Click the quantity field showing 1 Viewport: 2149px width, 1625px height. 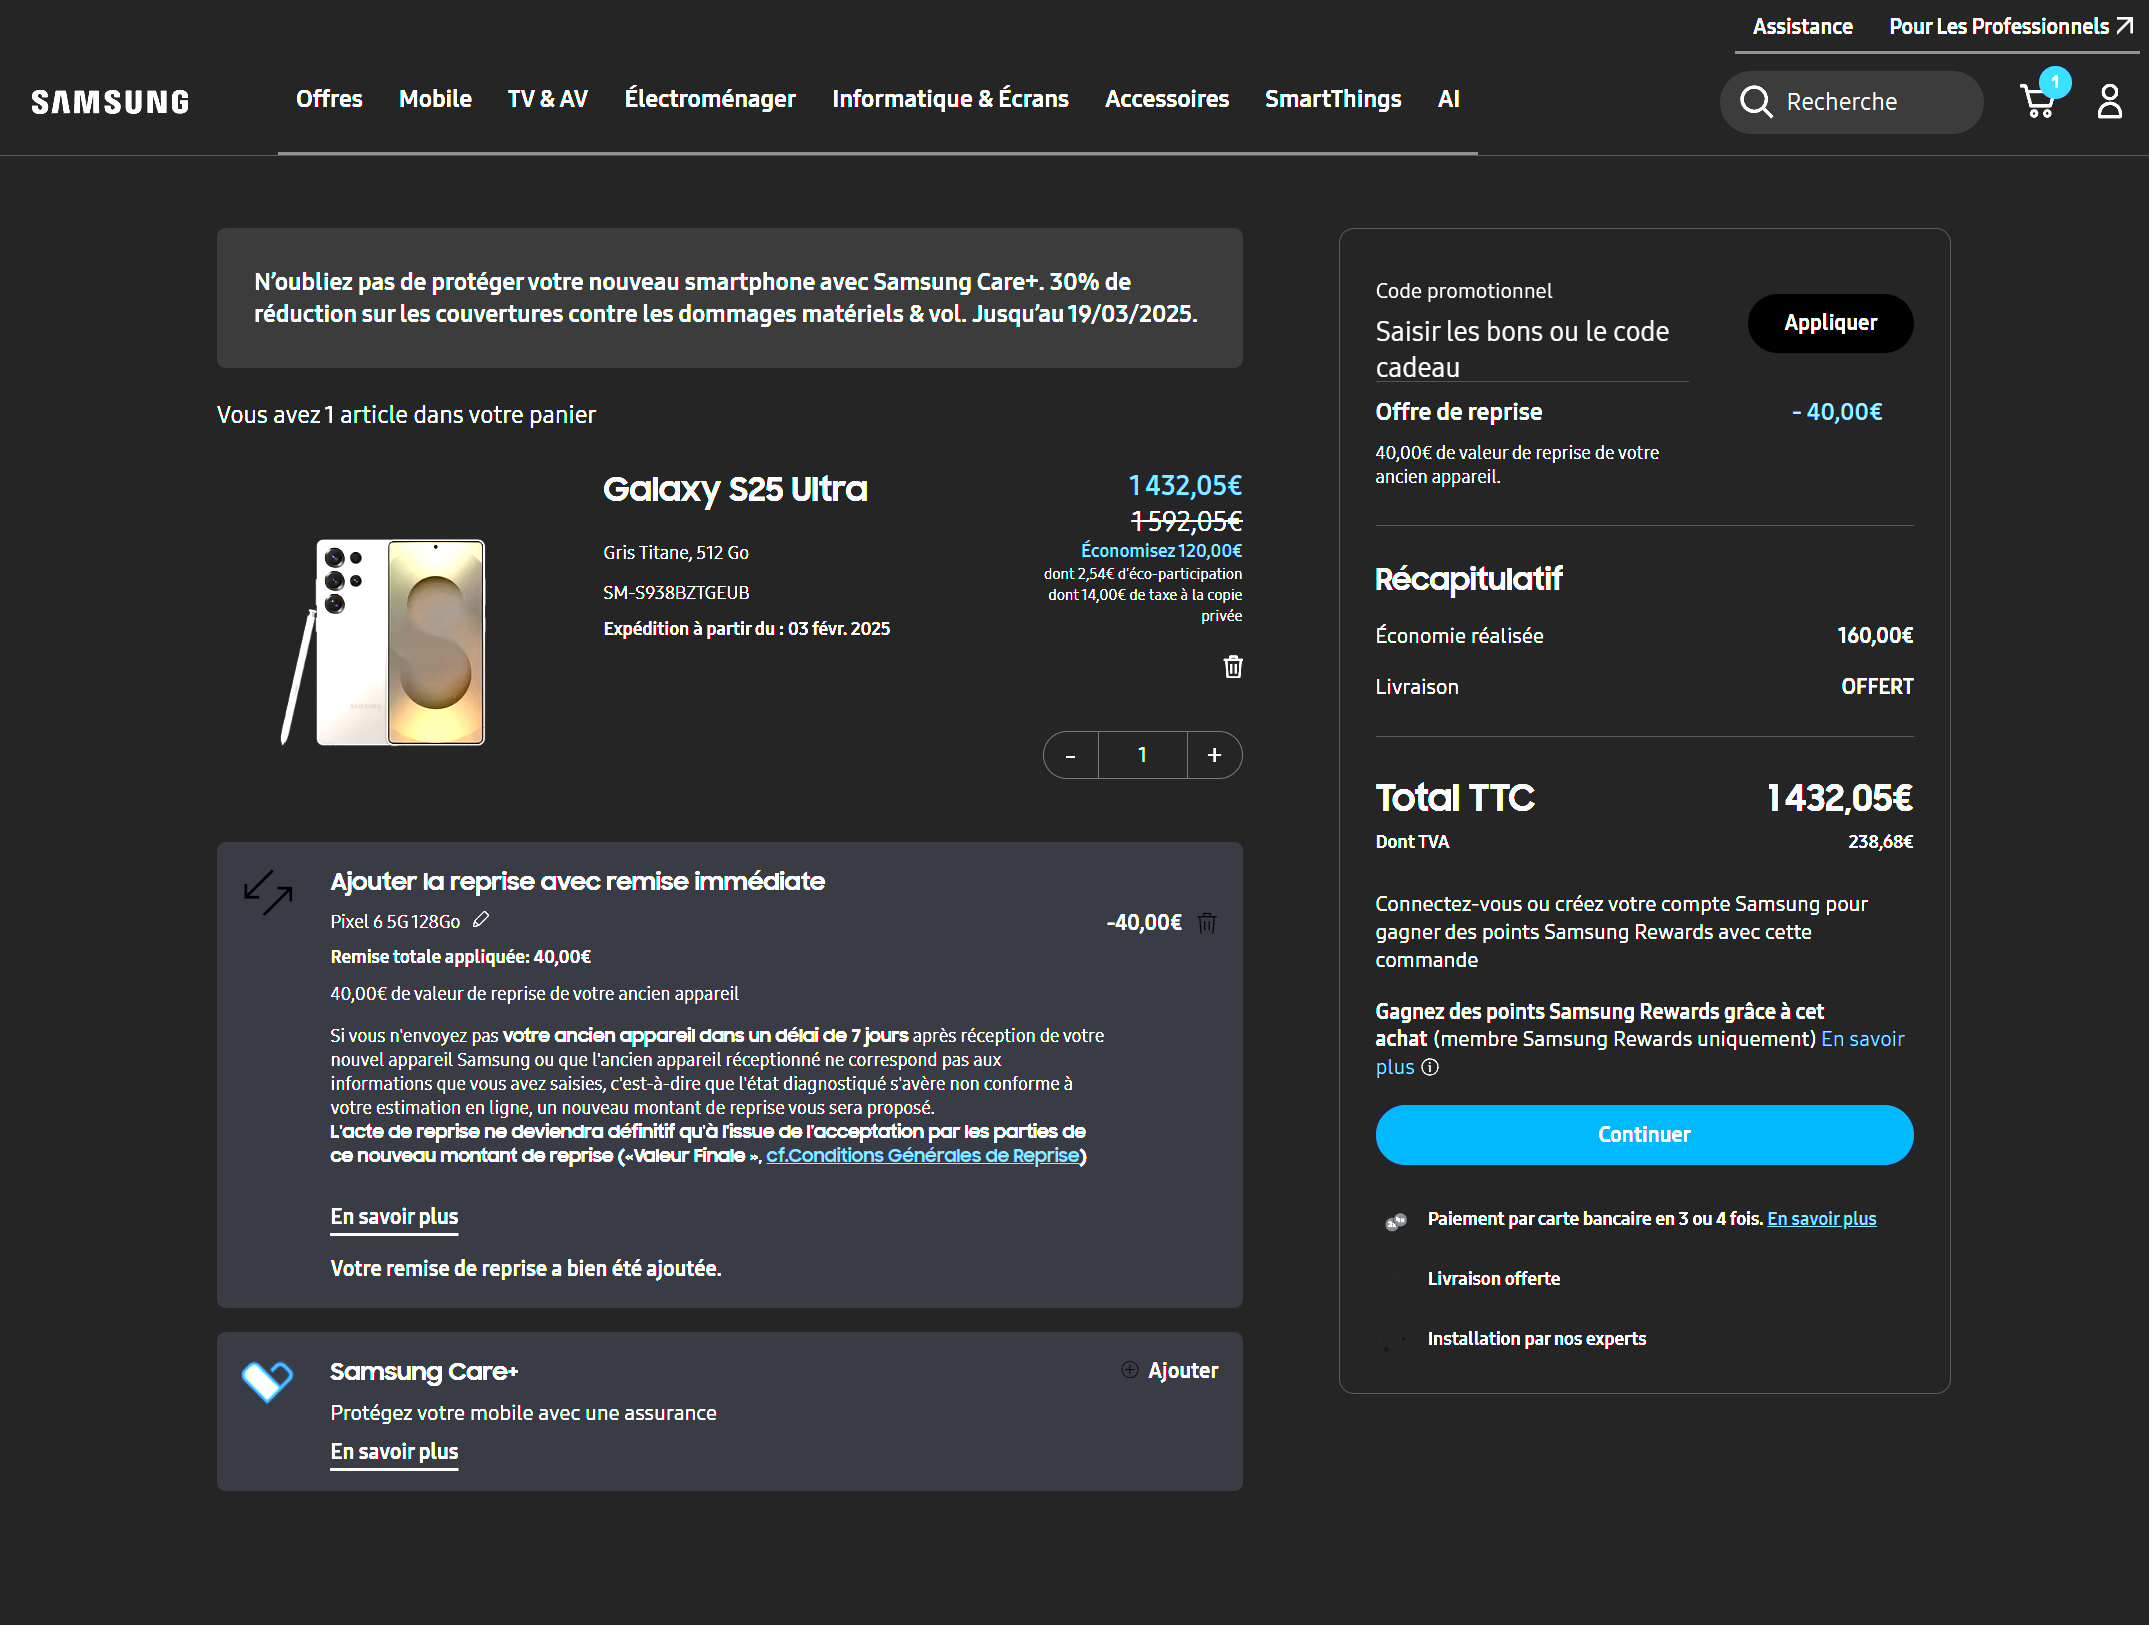1142,755
